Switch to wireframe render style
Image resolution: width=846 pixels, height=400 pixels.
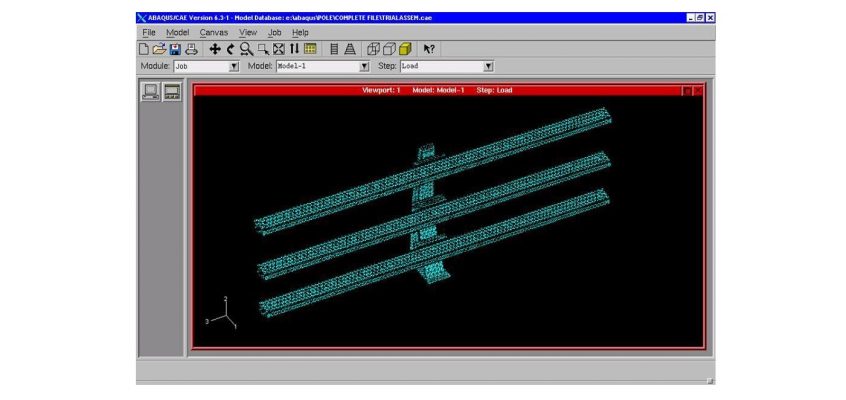(x=373, y=49)
